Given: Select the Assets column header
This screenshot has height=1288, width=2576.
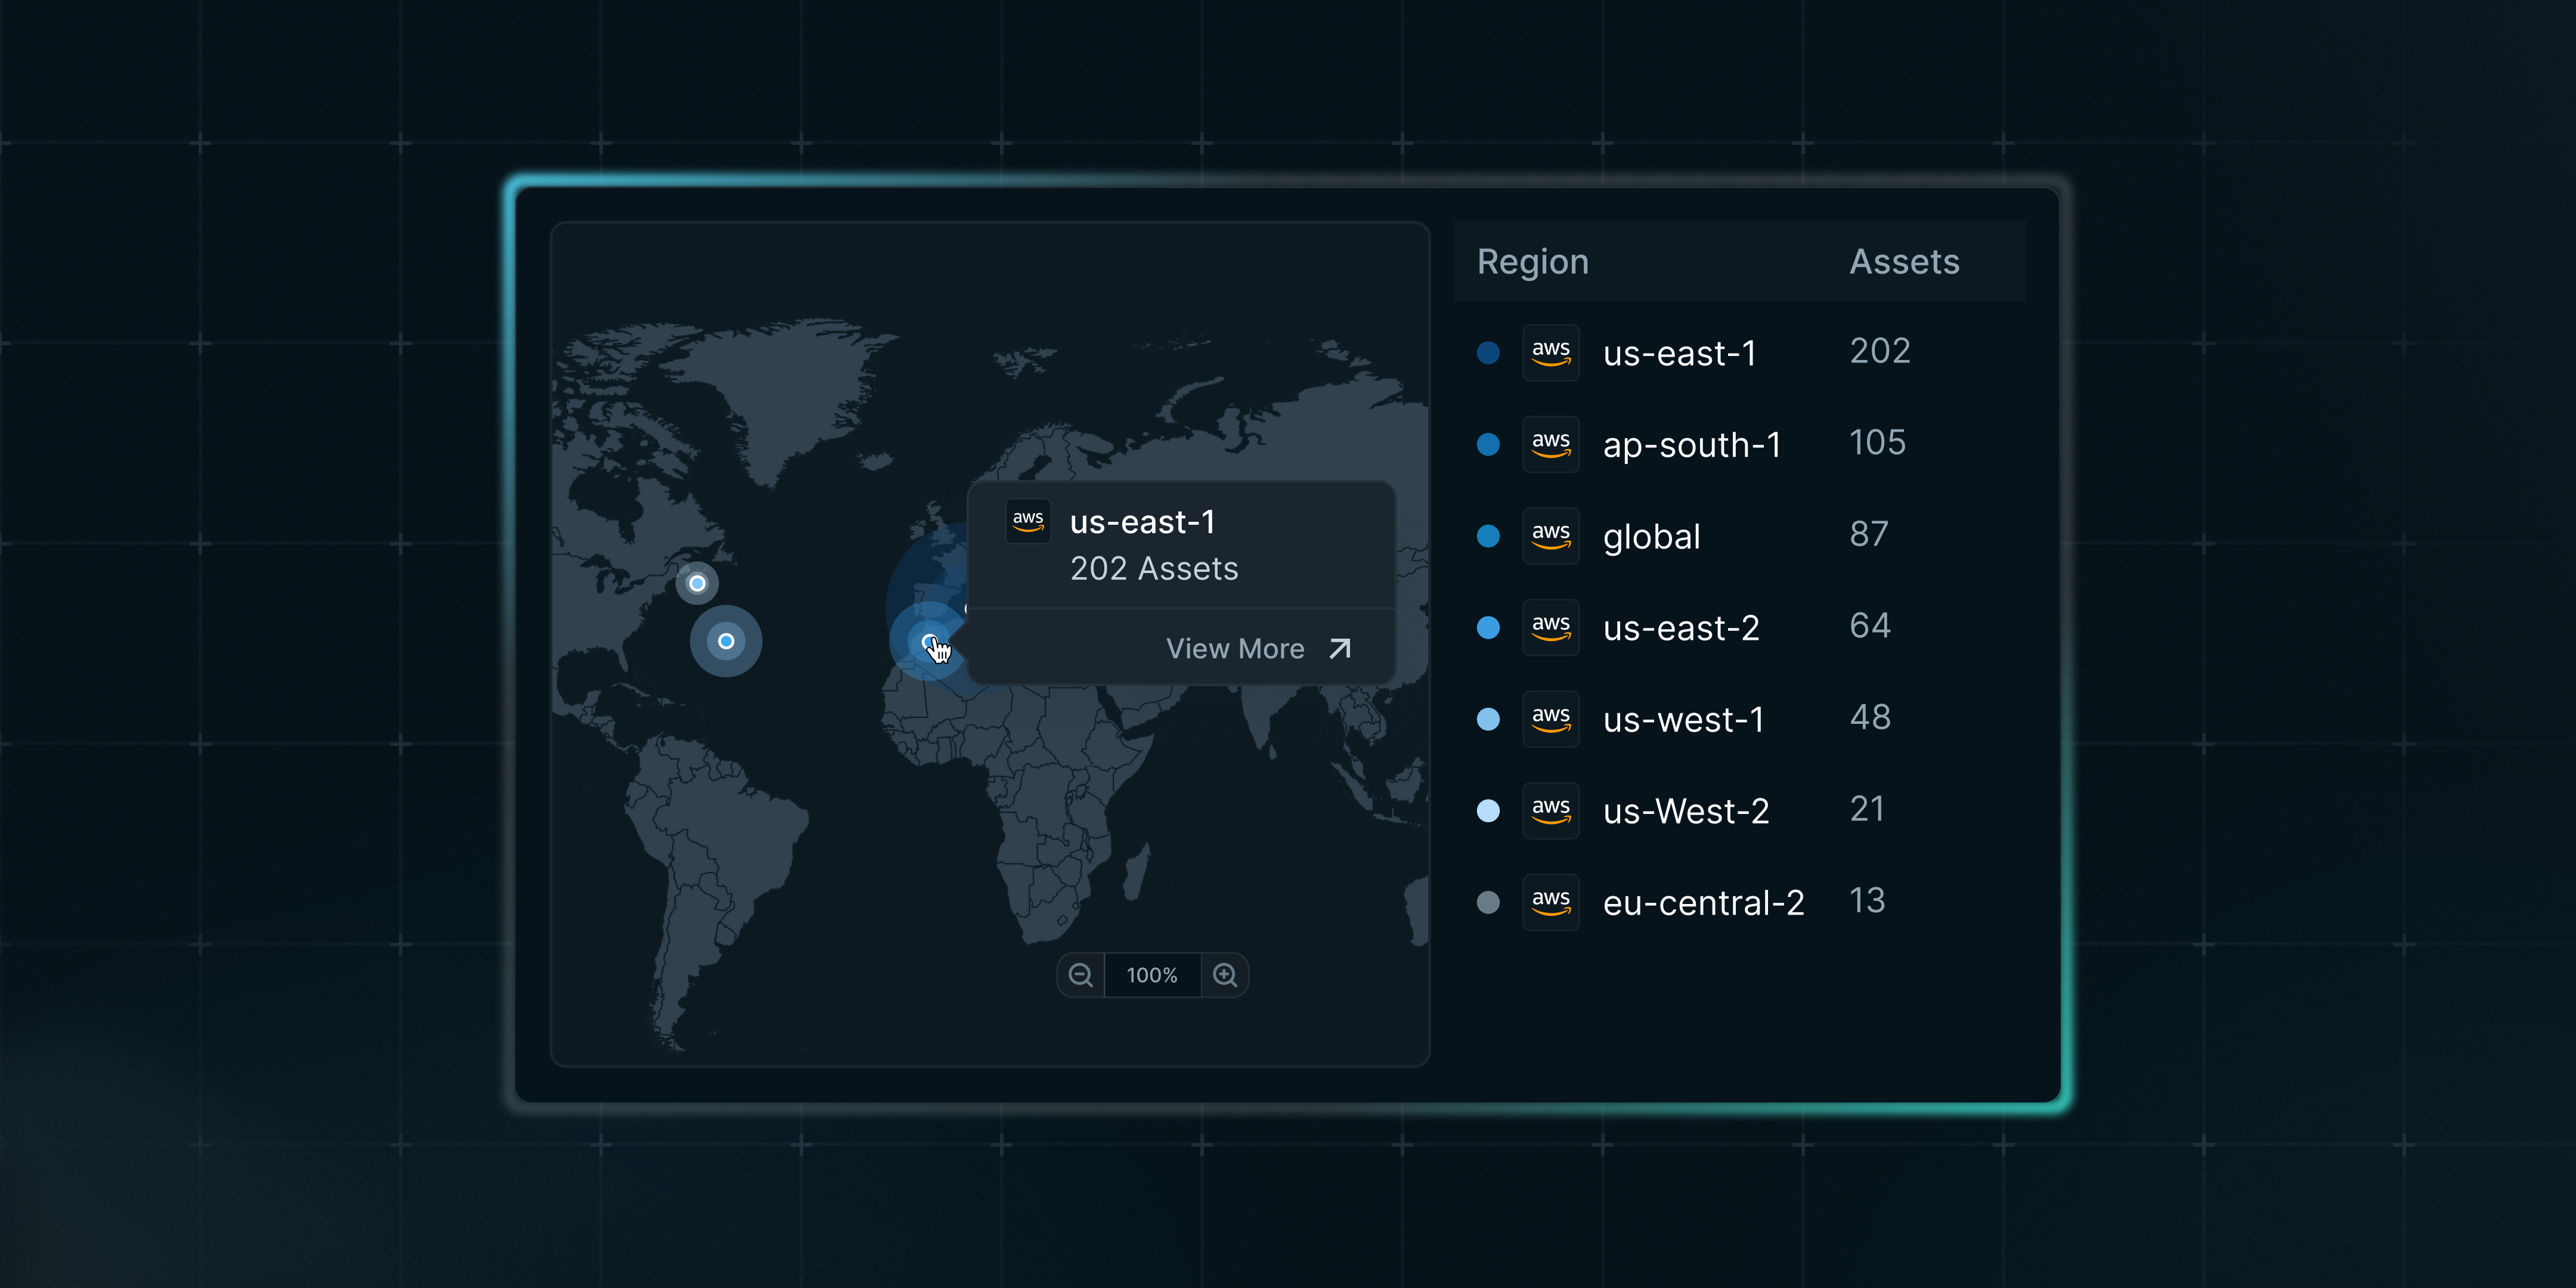Looking at the screenshot, I should point(1904,261).
